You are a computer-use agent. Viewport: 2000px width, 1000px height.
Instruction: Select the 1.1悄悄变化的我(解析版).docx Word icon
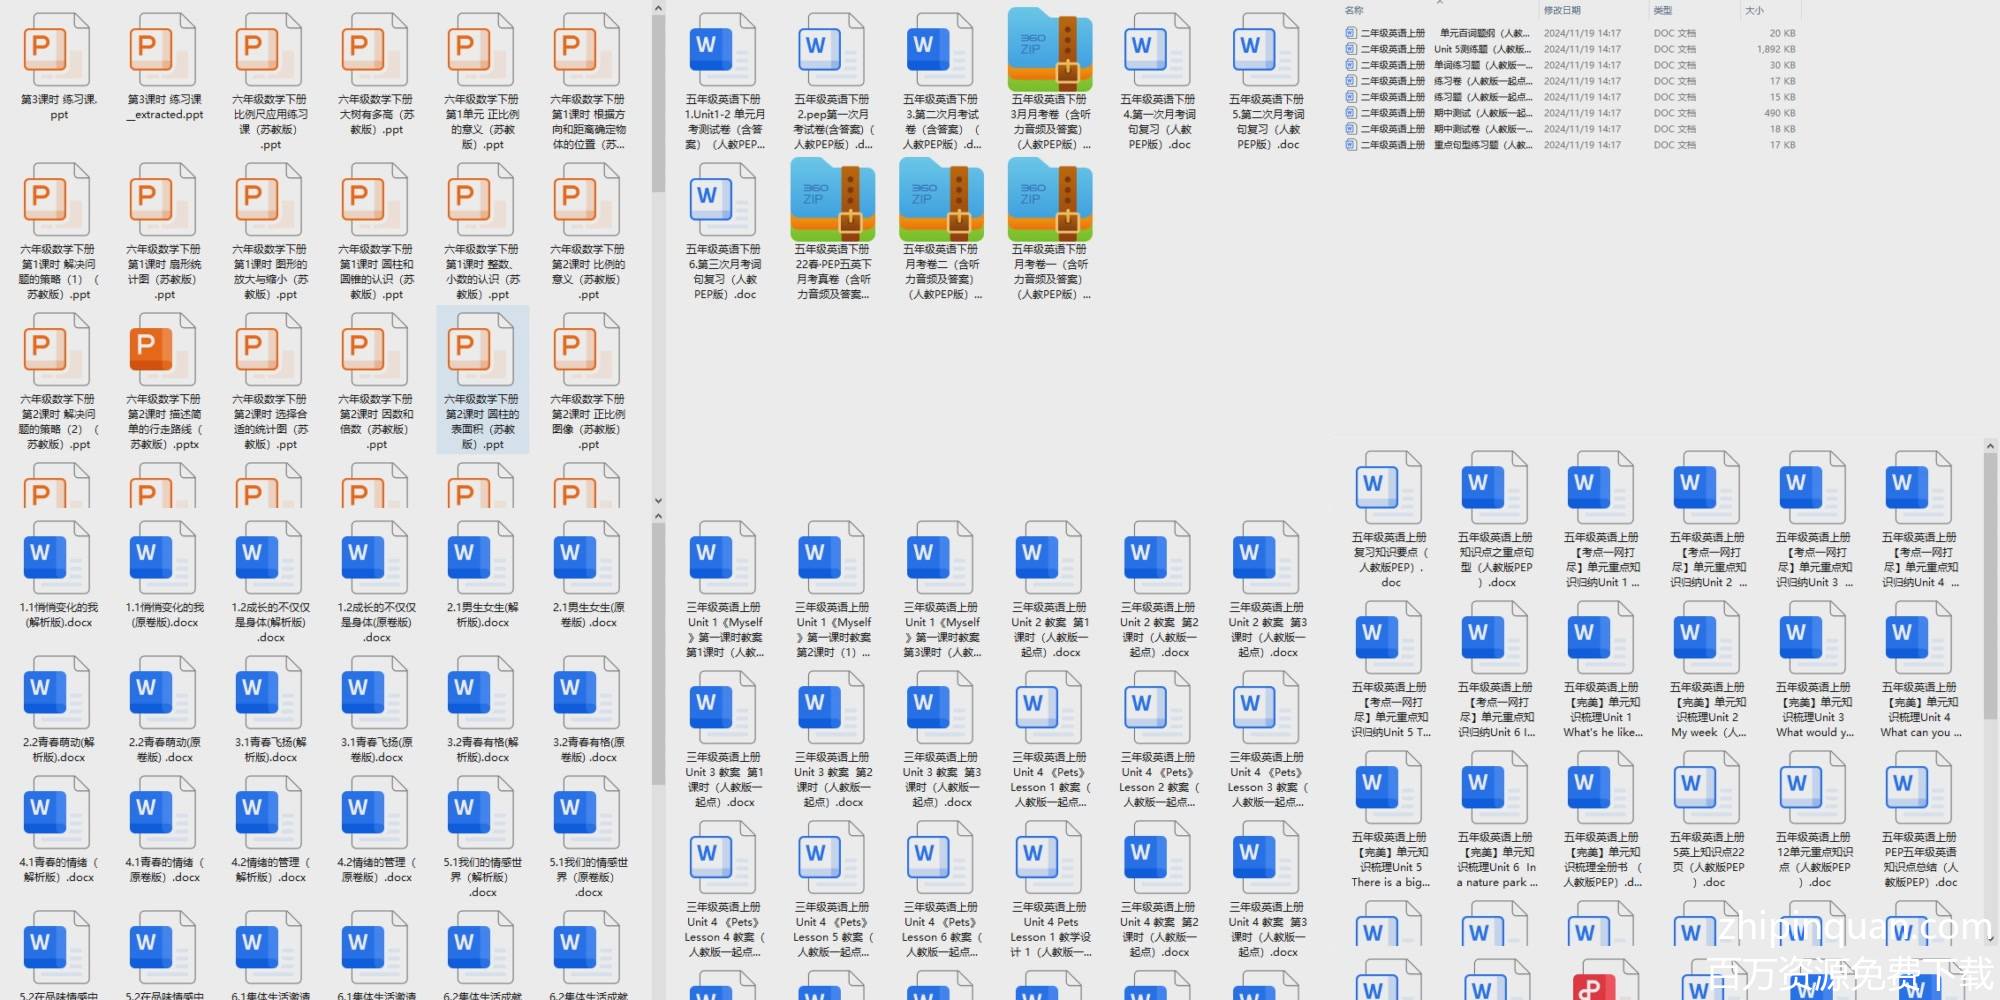58,557
